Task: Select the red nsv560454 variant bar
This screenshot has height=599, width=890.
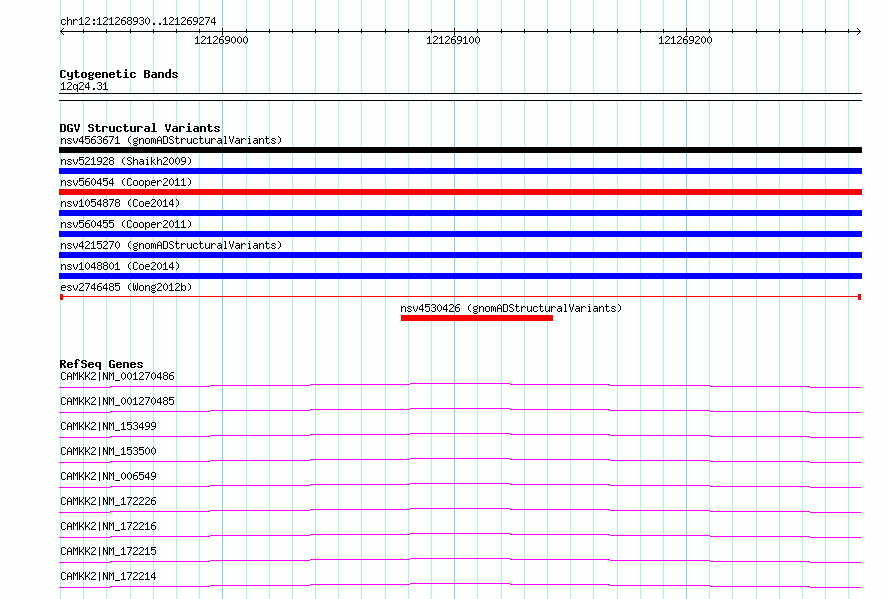Action: click(x=460, y=192)
